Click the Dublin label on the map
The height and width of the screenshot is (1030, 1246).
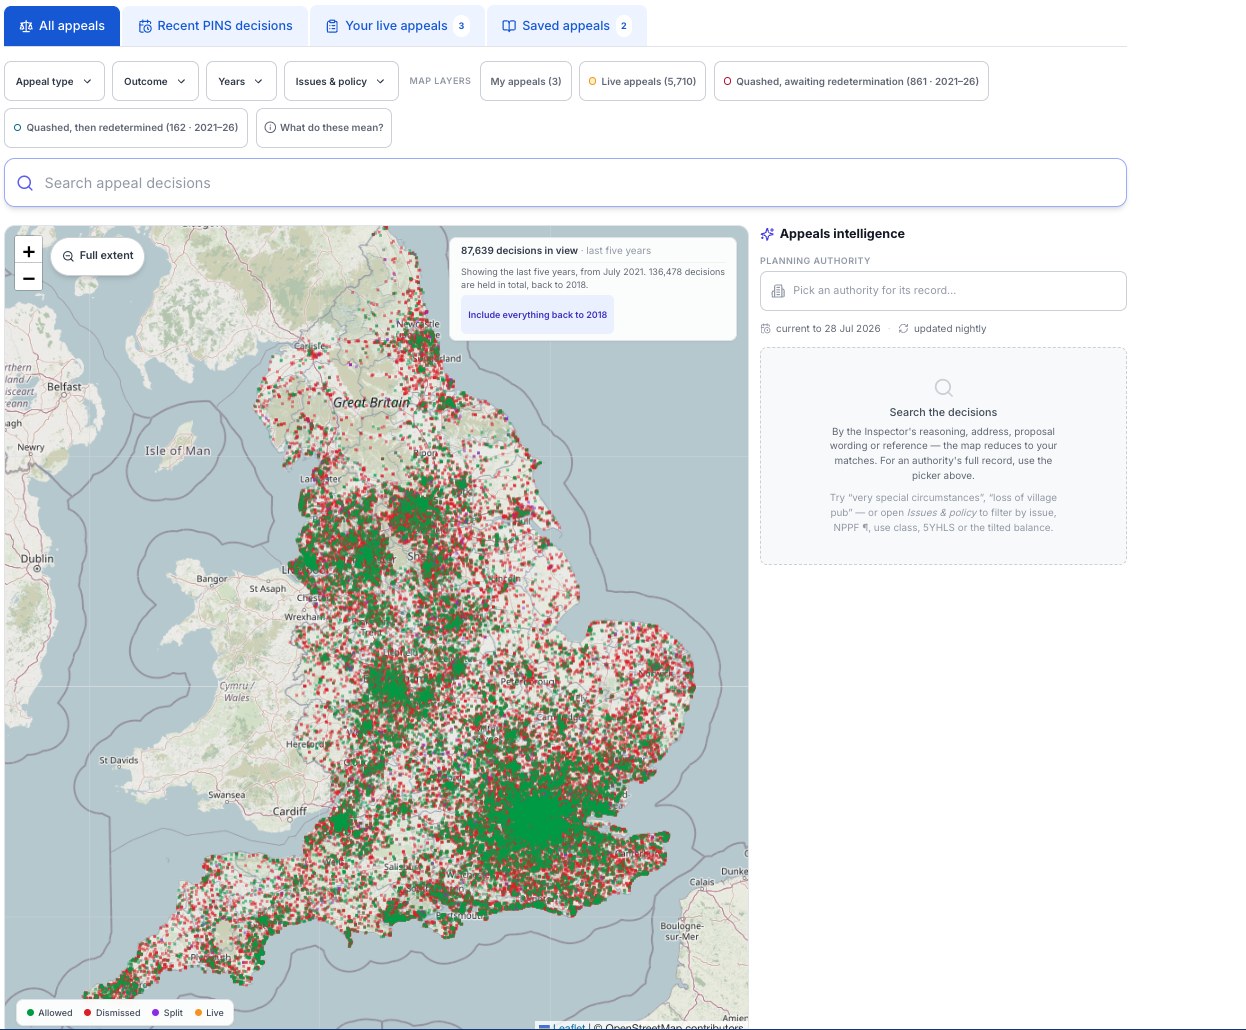point(37,559)
